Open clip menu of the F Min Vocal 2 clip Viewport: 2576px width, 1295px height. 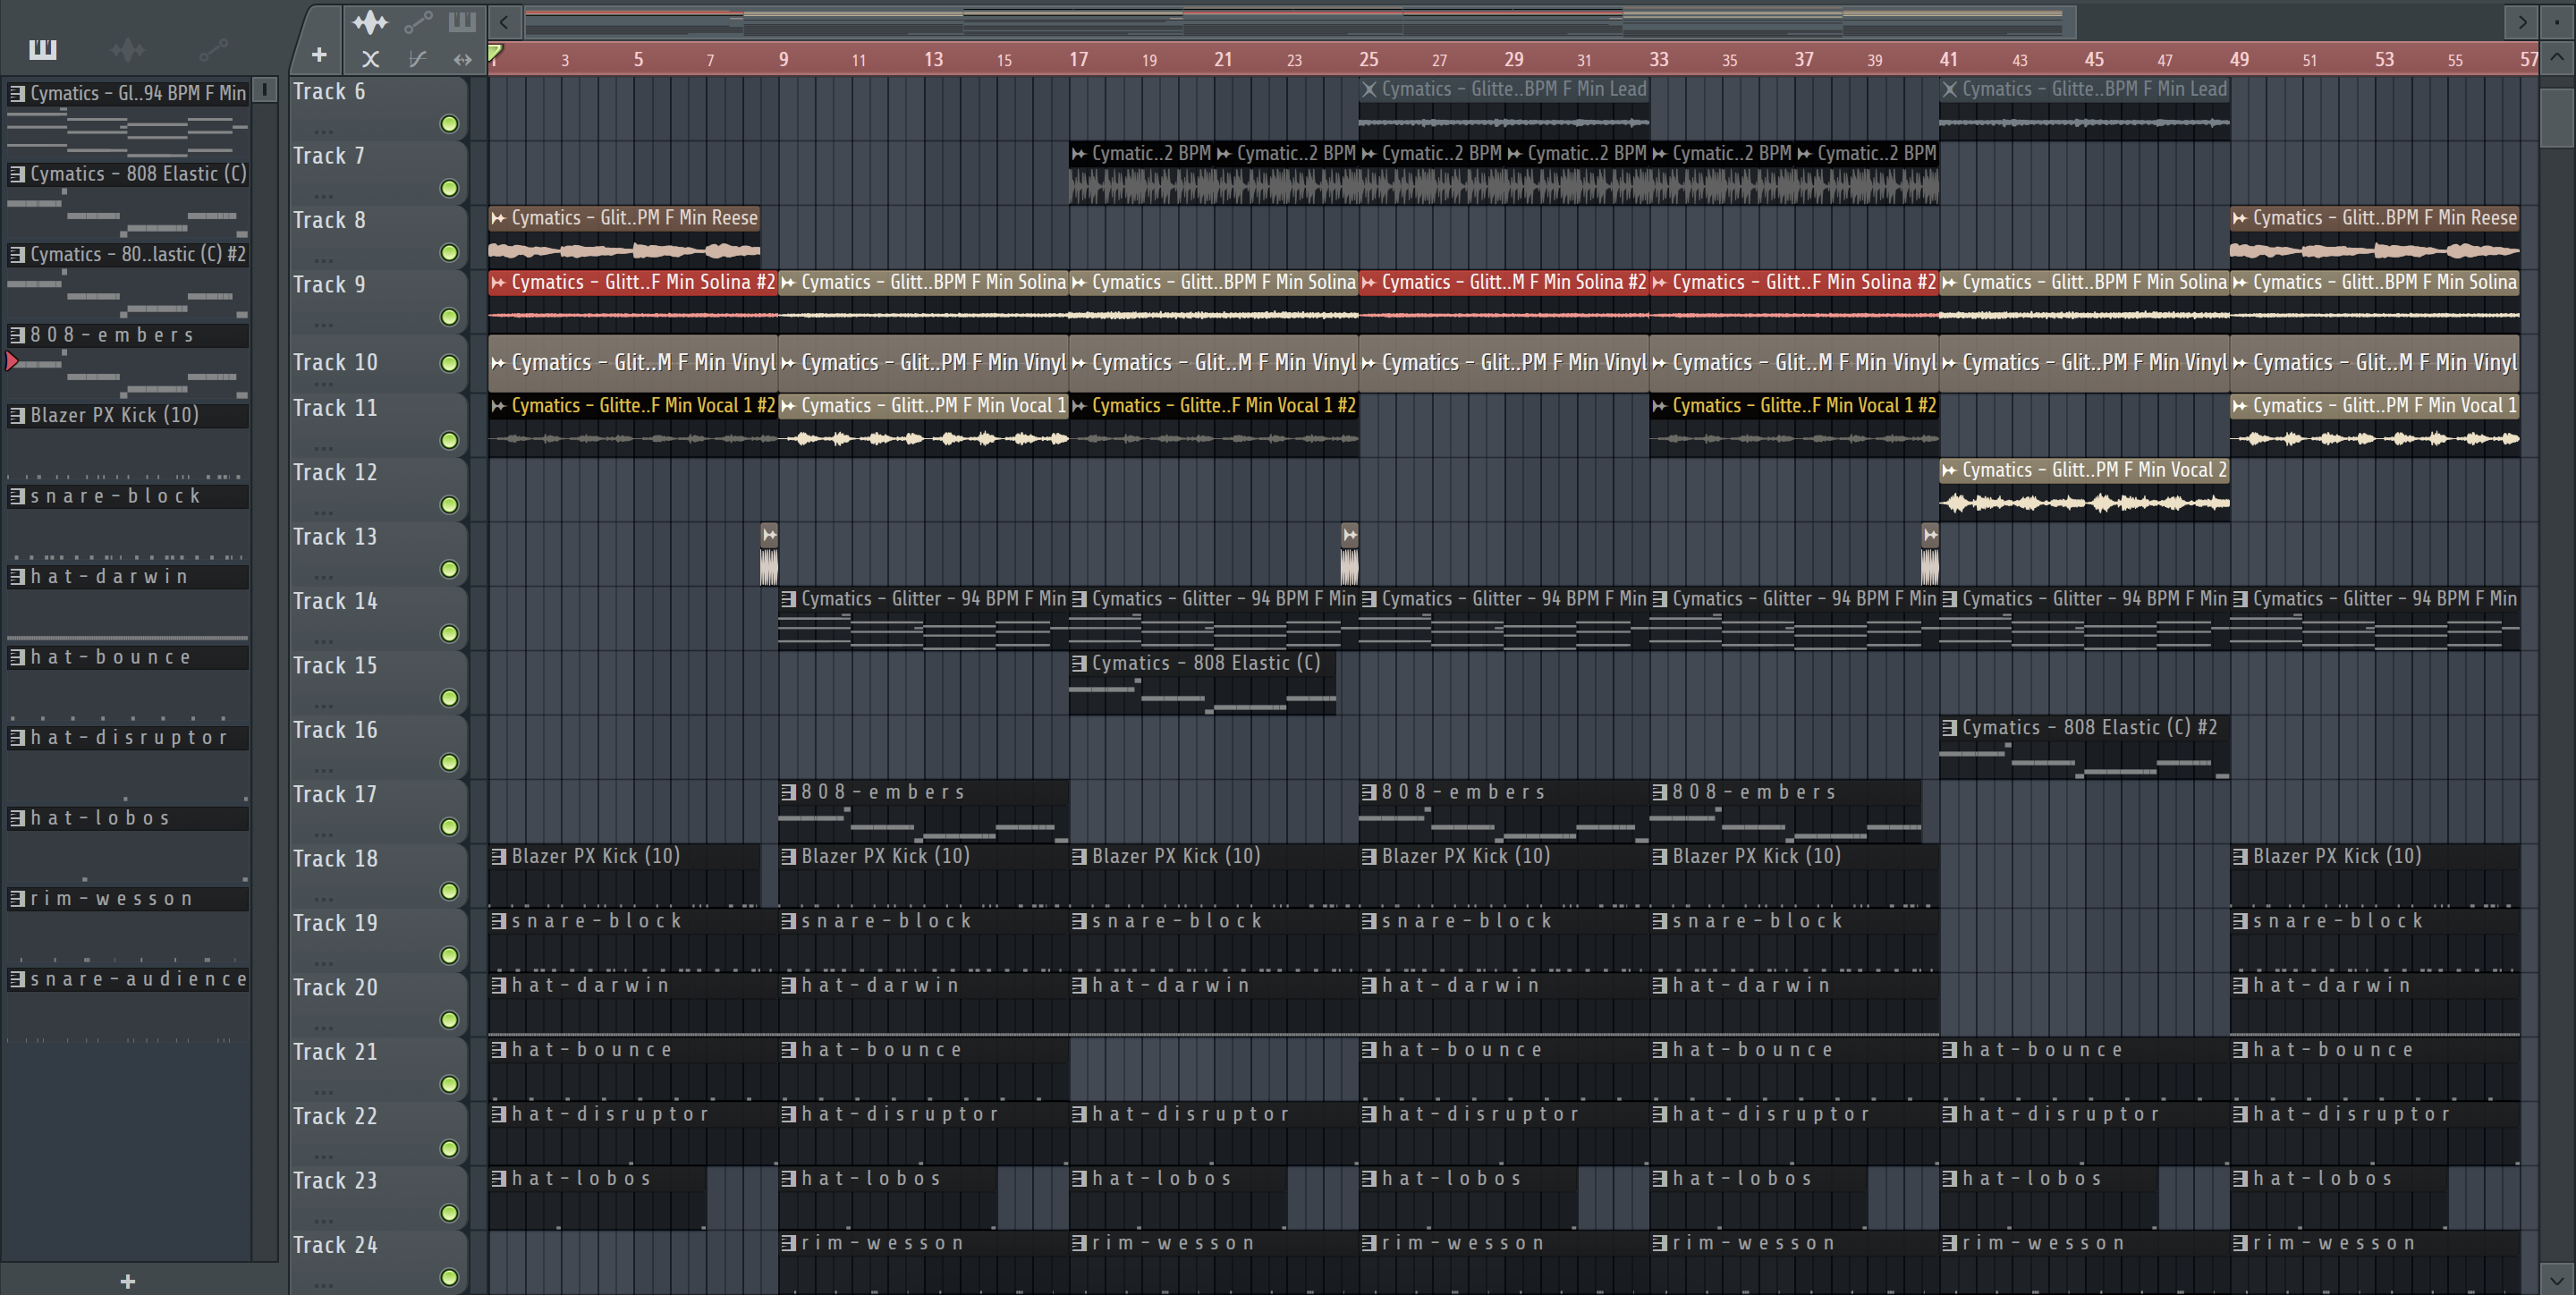tap(1949, 470)
